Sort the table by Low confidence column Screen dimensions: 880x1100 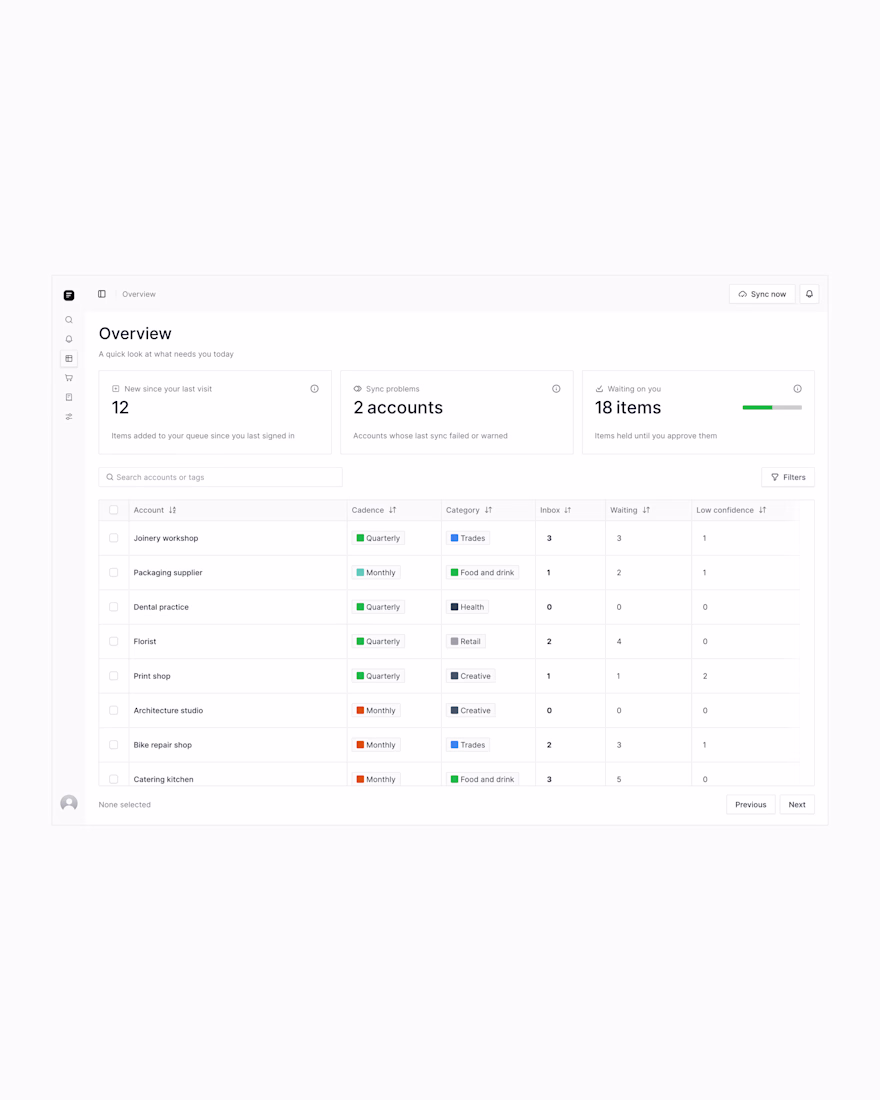pos(762,510)
